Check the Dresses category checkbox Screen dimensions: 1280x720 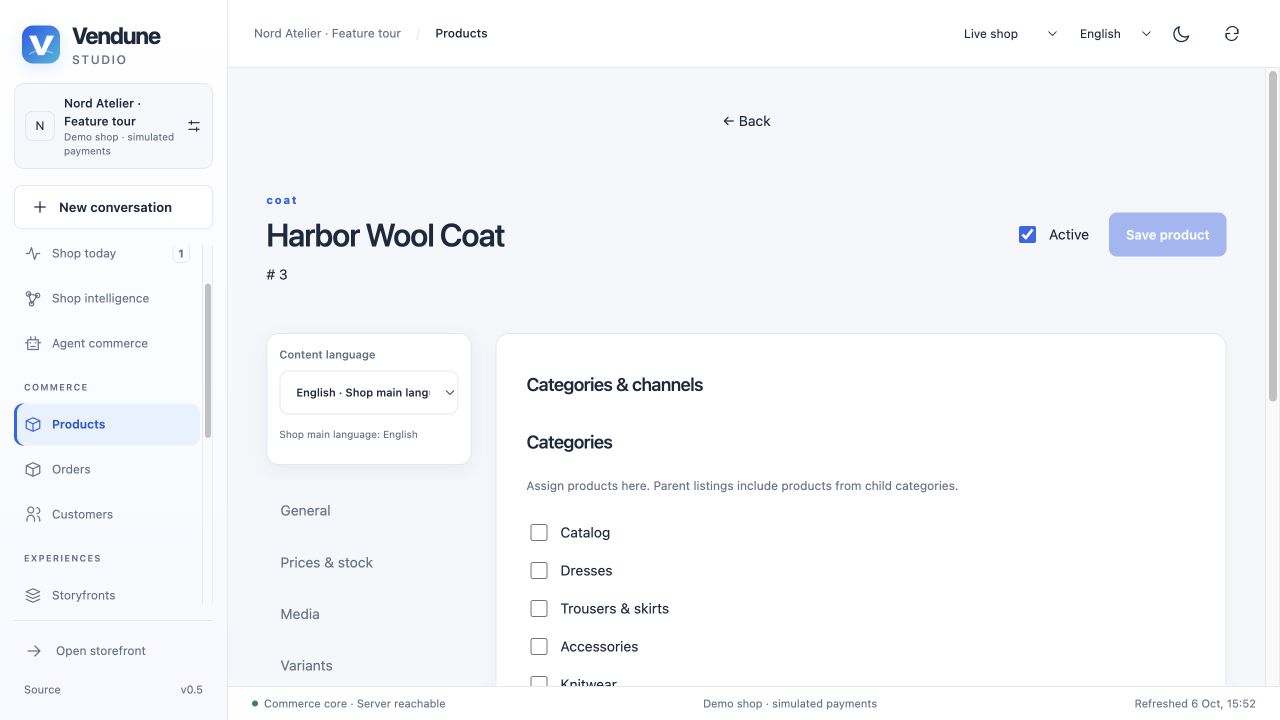click(539, 571)
